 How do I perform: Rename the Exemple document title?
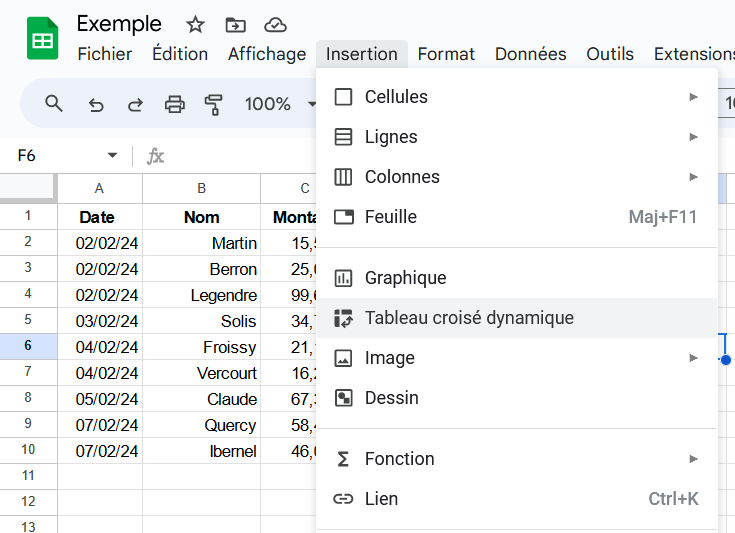click(x=119, y=24)
